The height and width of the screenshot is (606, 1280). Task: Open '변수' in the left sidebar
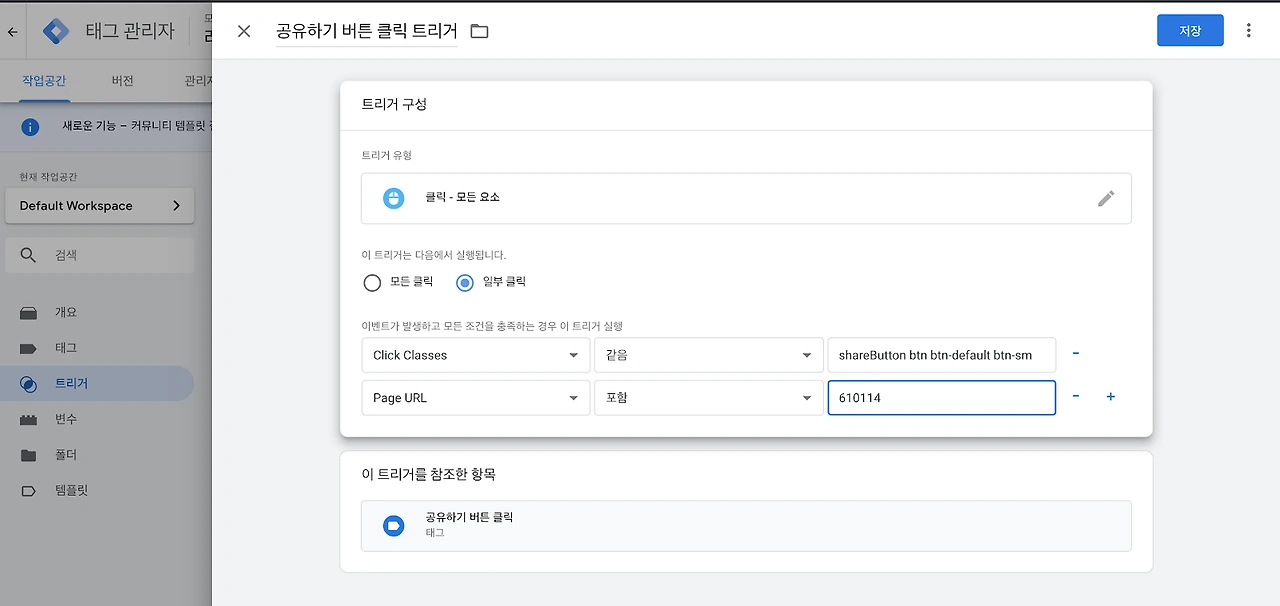(x=66, y=419)
